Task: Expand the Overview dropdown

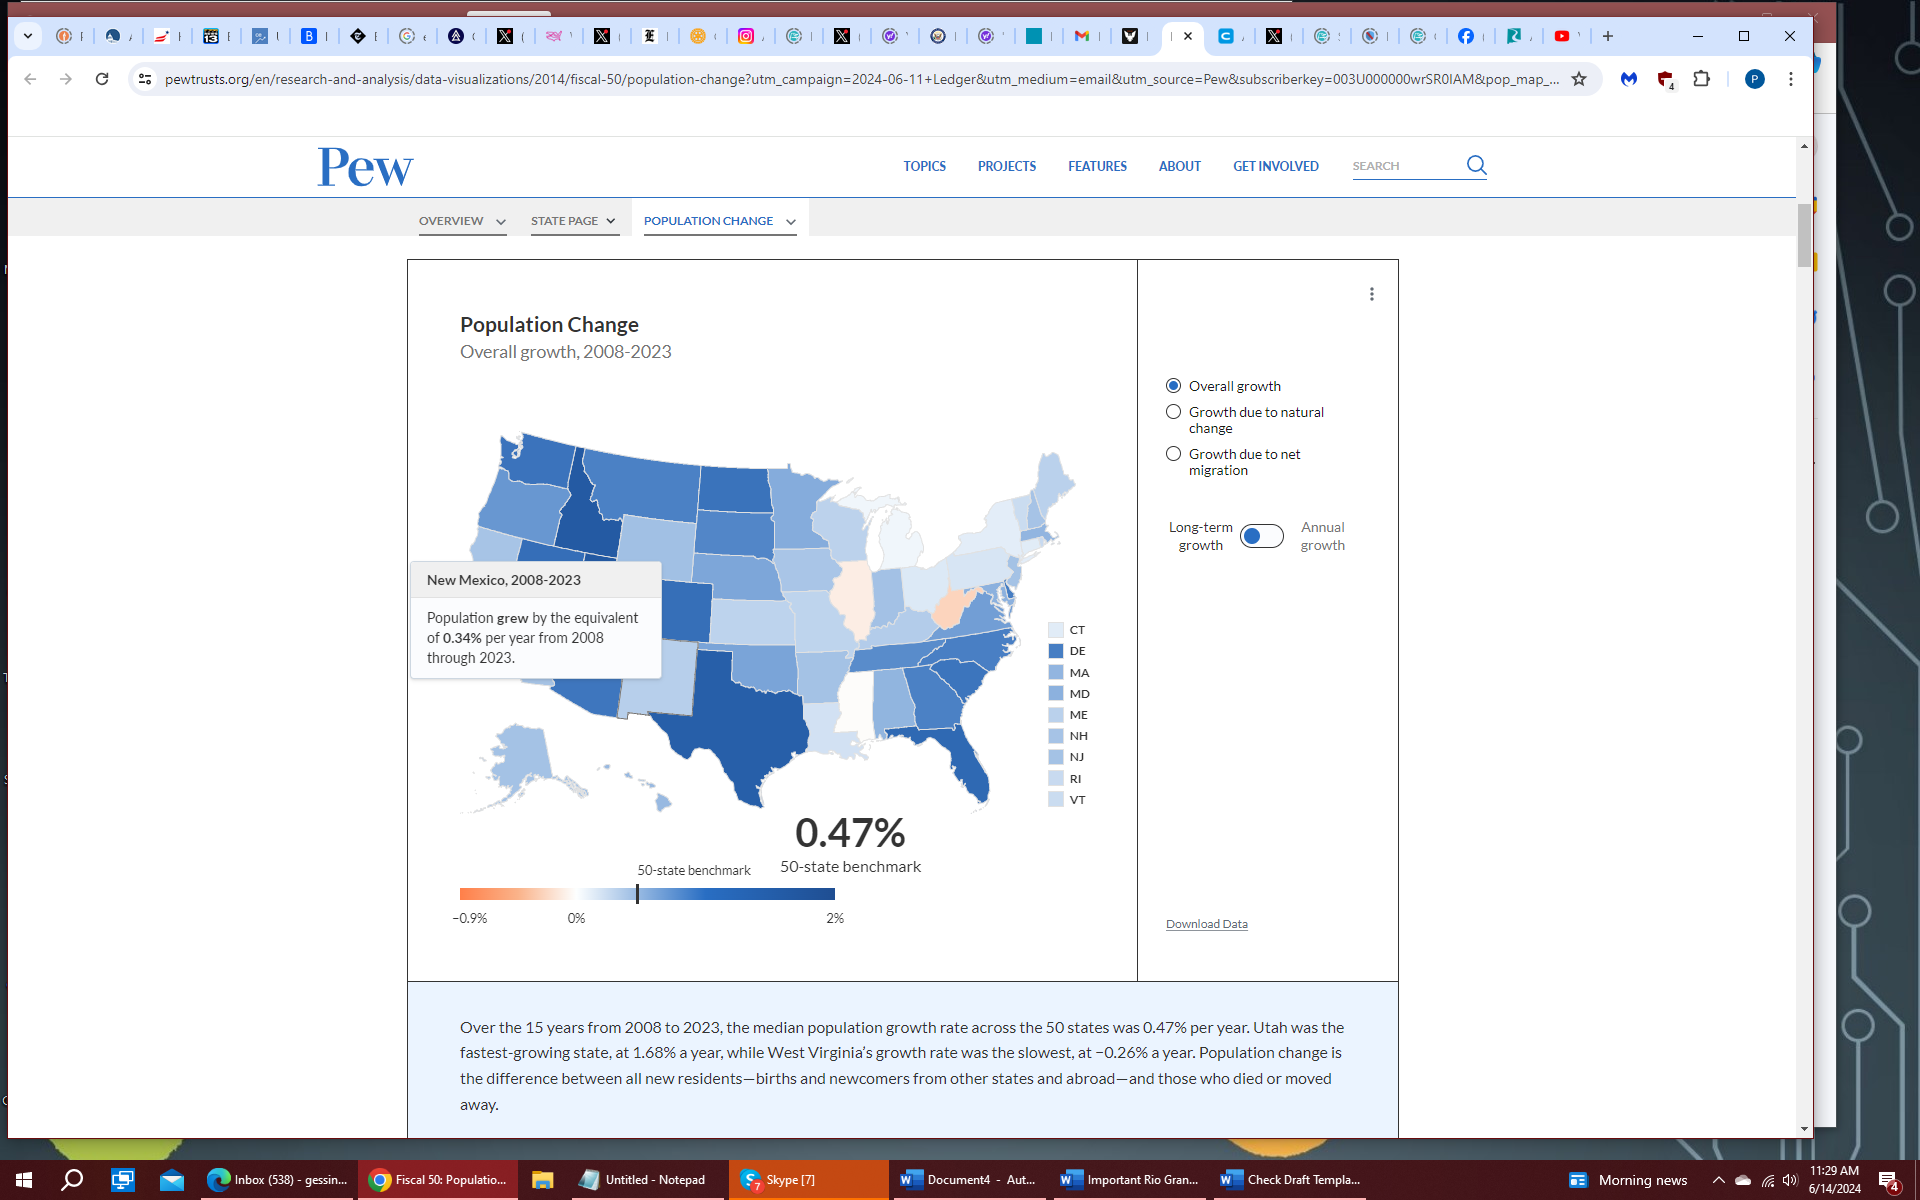Action: coord(462,221)
